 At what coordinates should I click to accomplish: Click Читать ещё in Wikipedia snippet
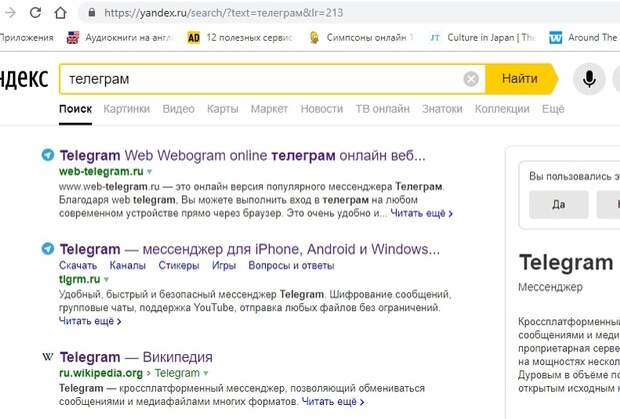coord(333,402)
